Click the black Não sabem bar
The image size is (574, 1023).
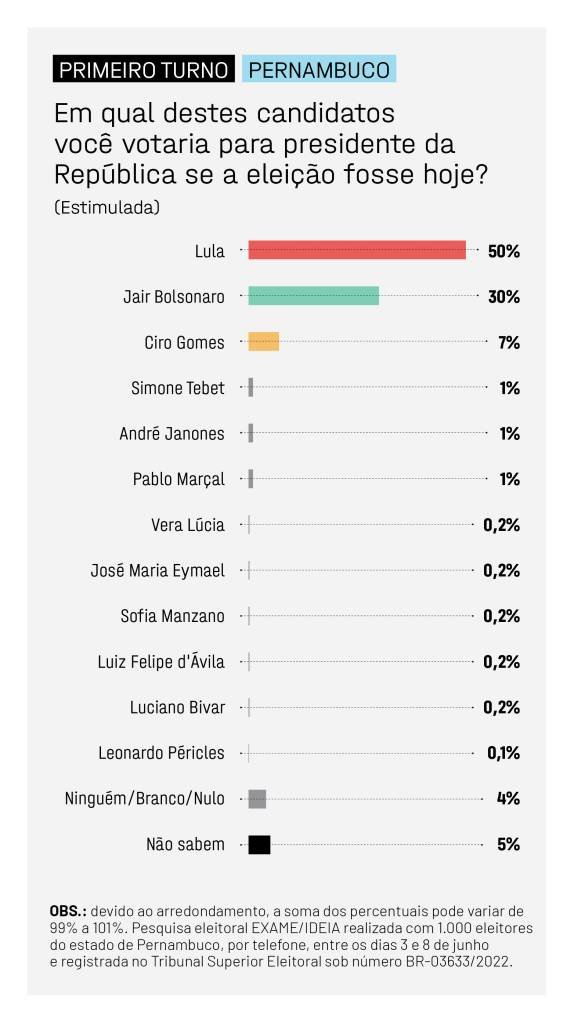(259, 844)
